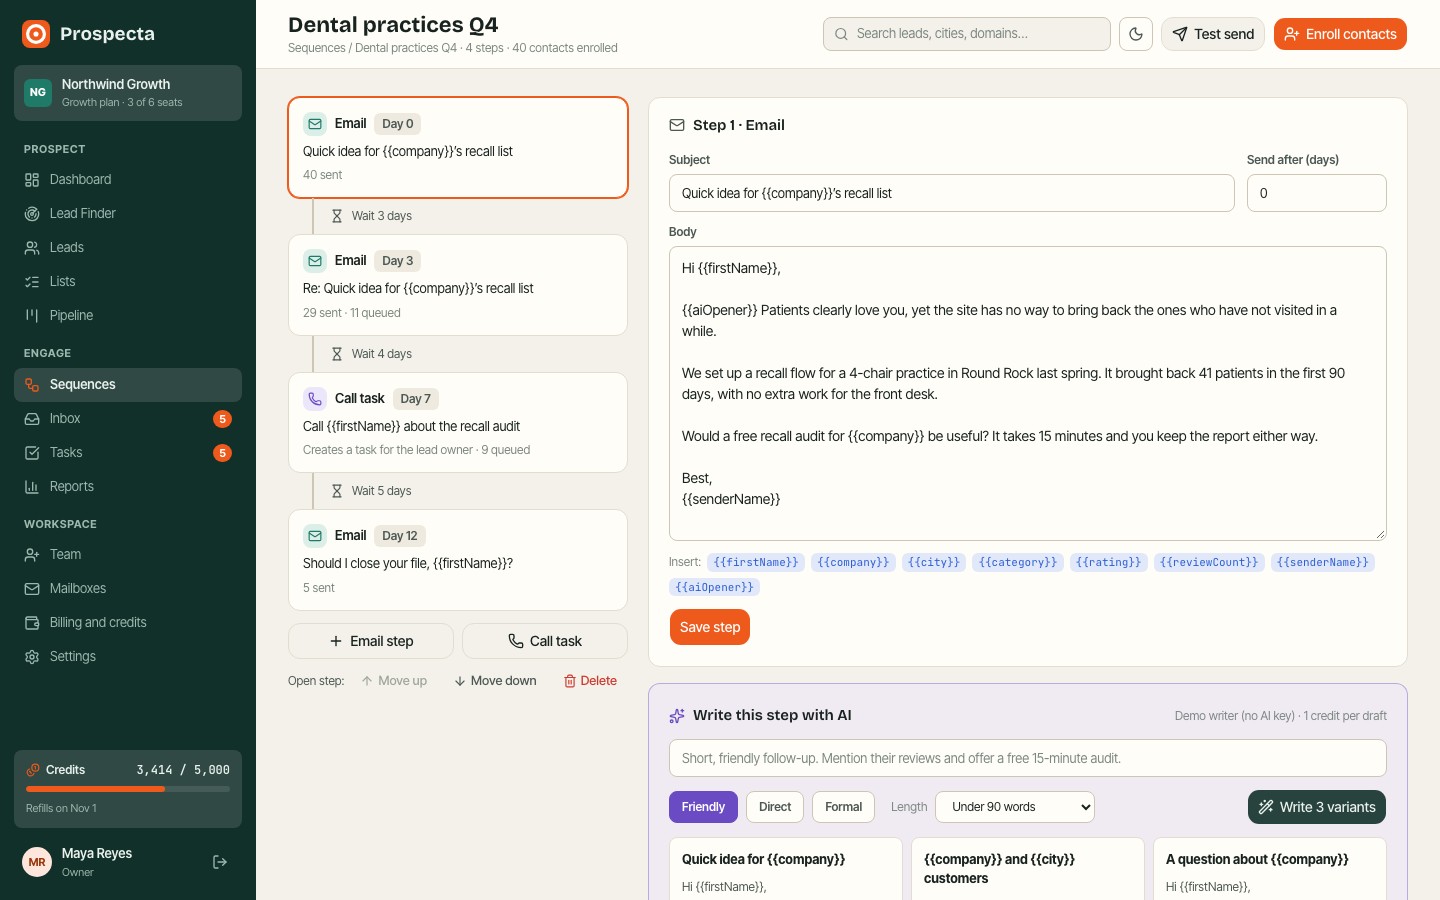
Task: Click the Prospecta logo icon
Action: pos(36,34)
